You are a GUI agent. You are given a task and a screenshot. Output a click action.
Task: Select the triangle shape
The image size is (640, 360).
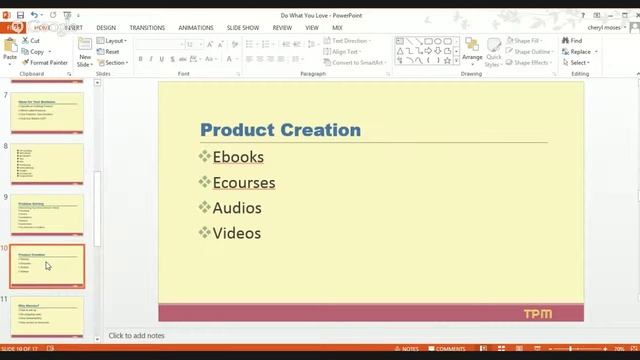point(400,51)
